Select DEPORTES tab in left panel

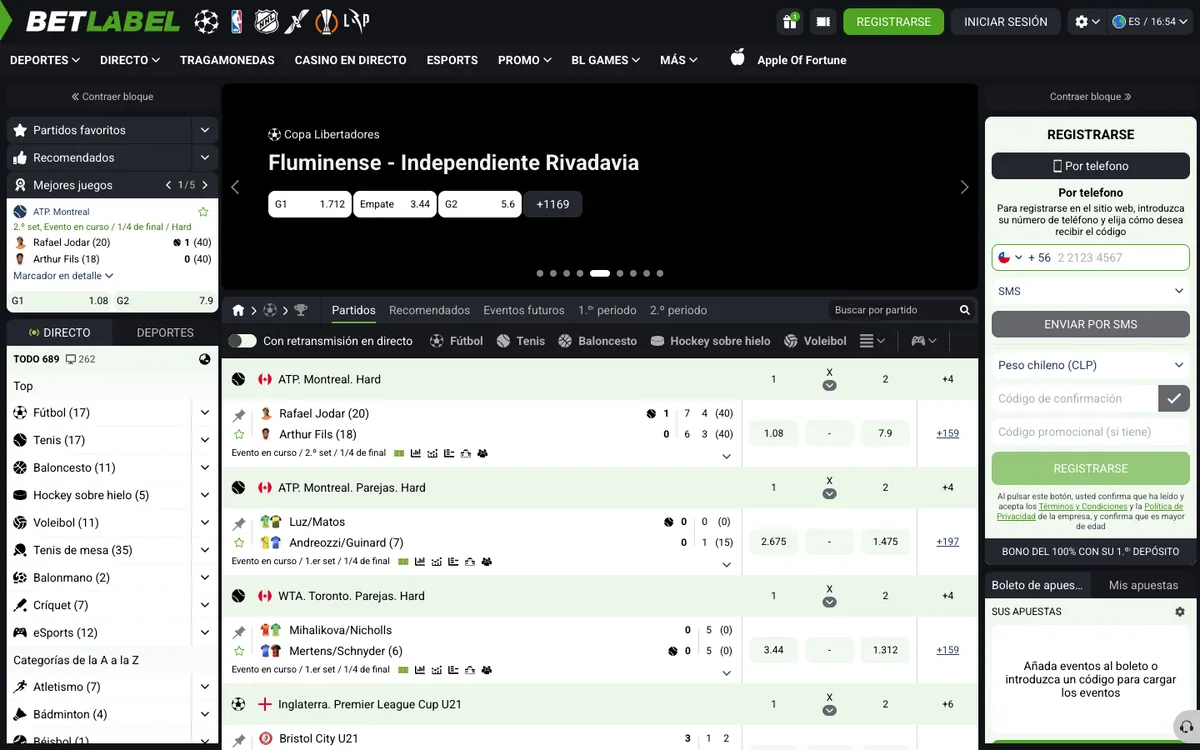coord(165,332)
